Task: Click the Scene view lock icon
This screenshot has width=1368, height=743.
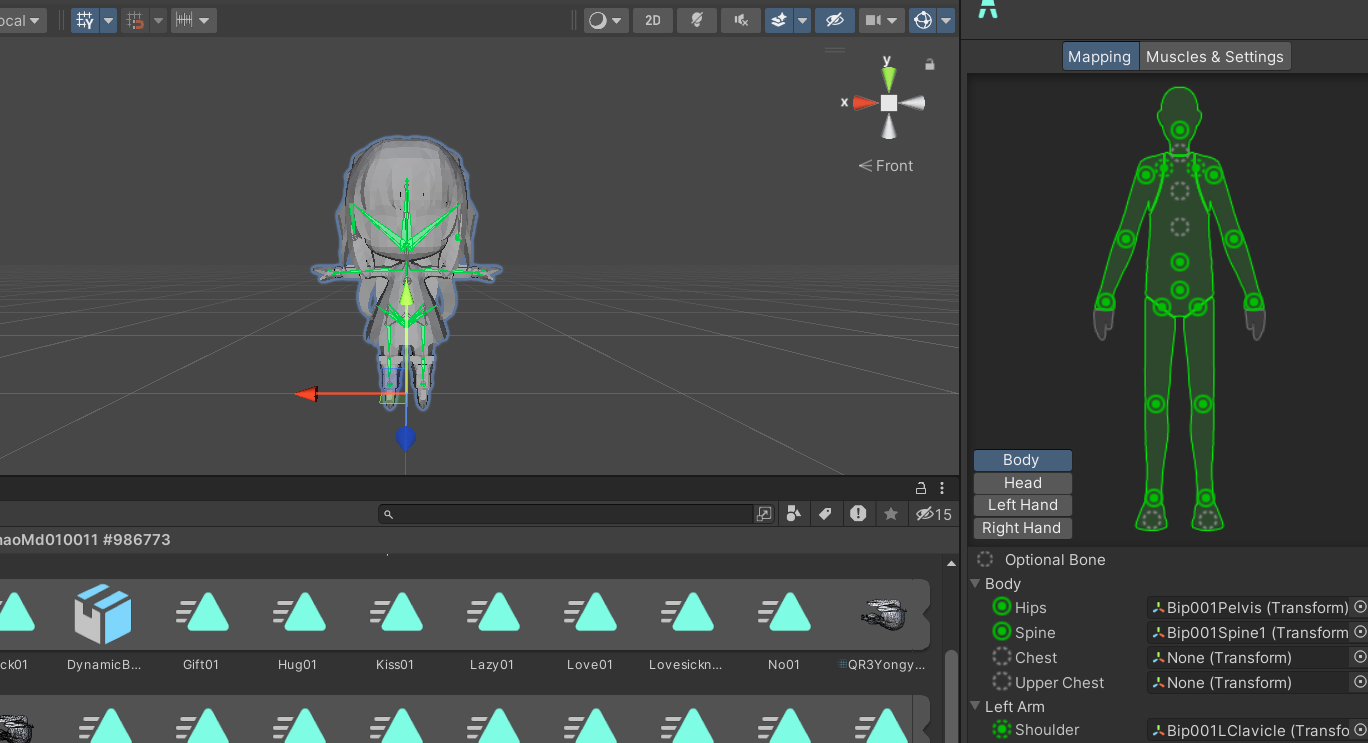Action: click(930, 64)
